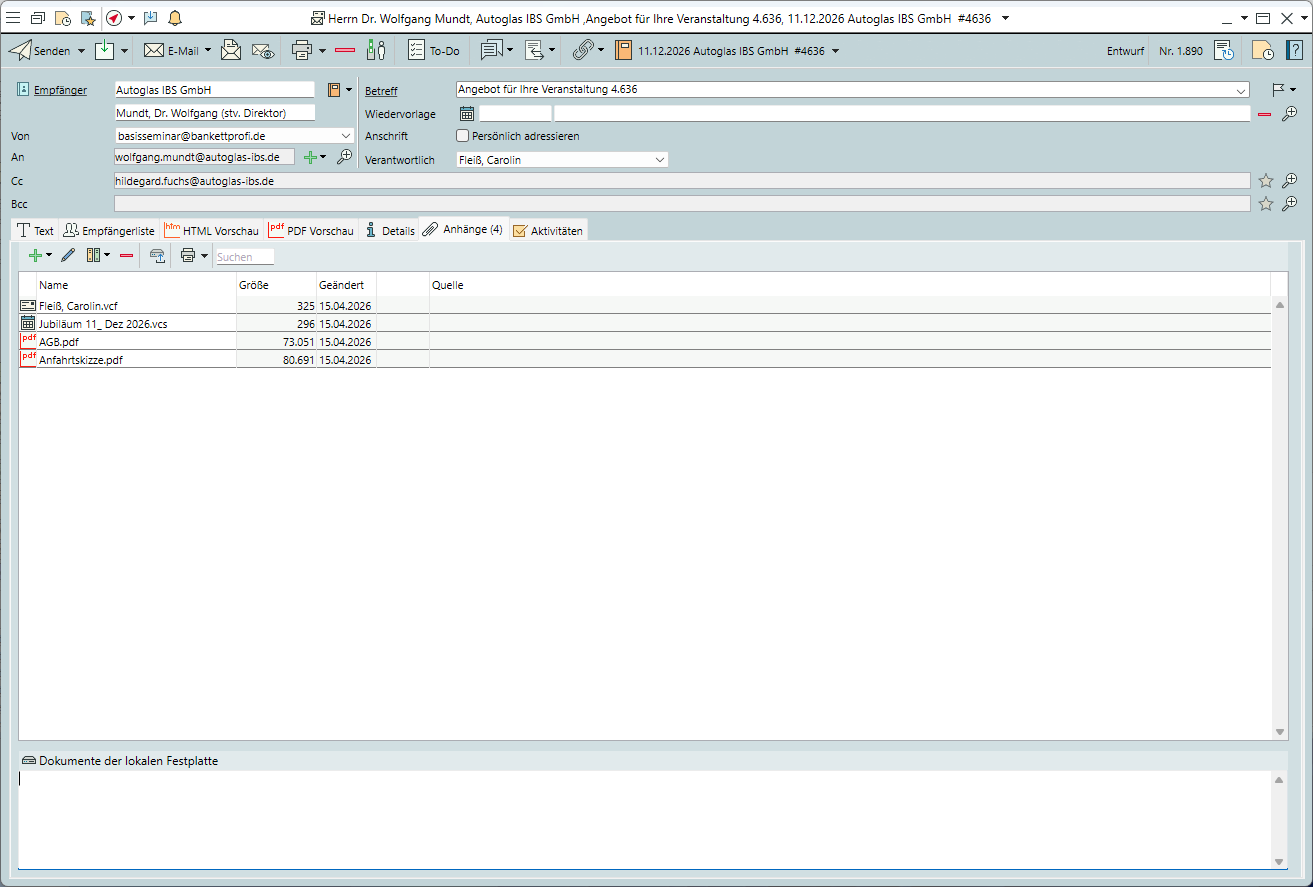Click the star icon beside Cc field
This screenshot has height=887, width=1313.
tap(1265, 181)
